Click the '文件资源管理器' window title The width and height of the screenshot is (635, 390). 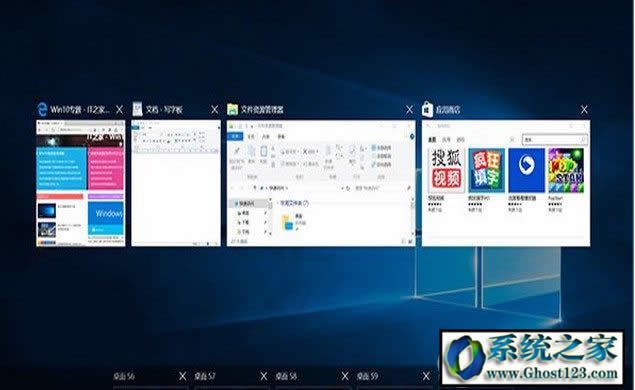tap(262, 109)
